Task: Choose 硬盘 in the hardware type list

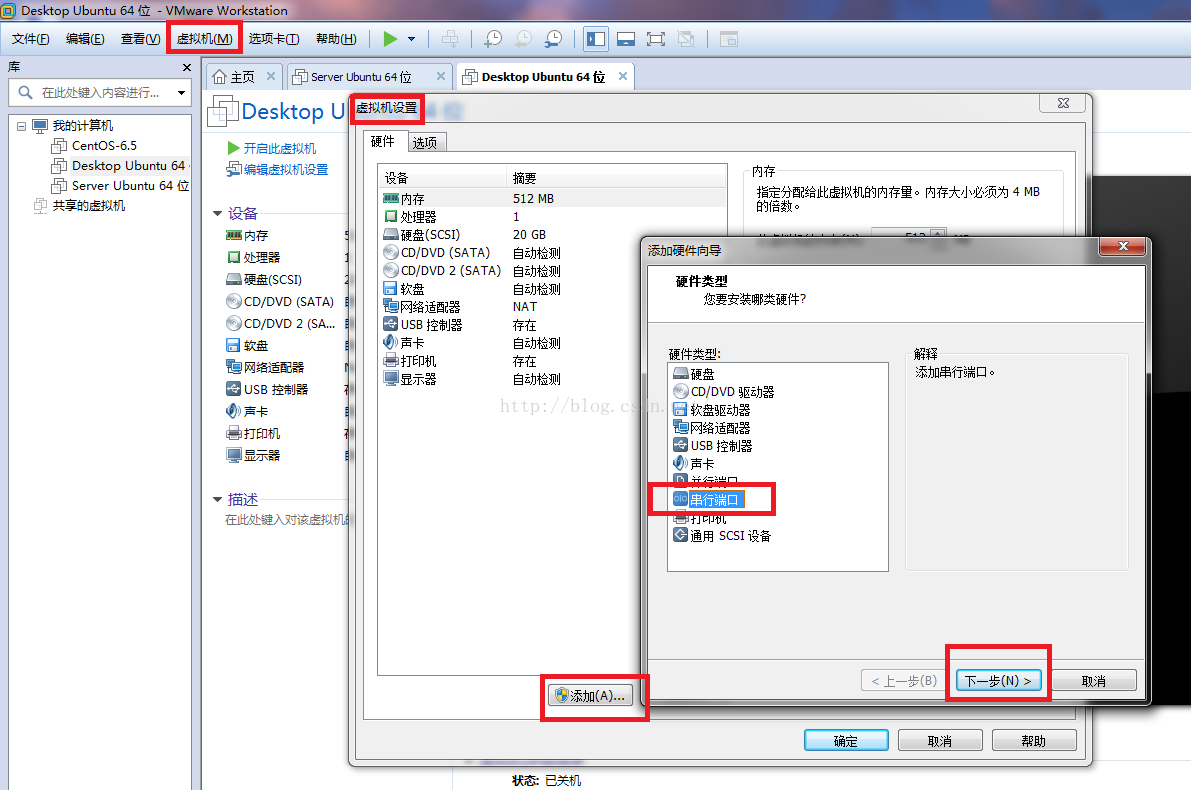Action: pyautogui.click(x=694, y=374)
